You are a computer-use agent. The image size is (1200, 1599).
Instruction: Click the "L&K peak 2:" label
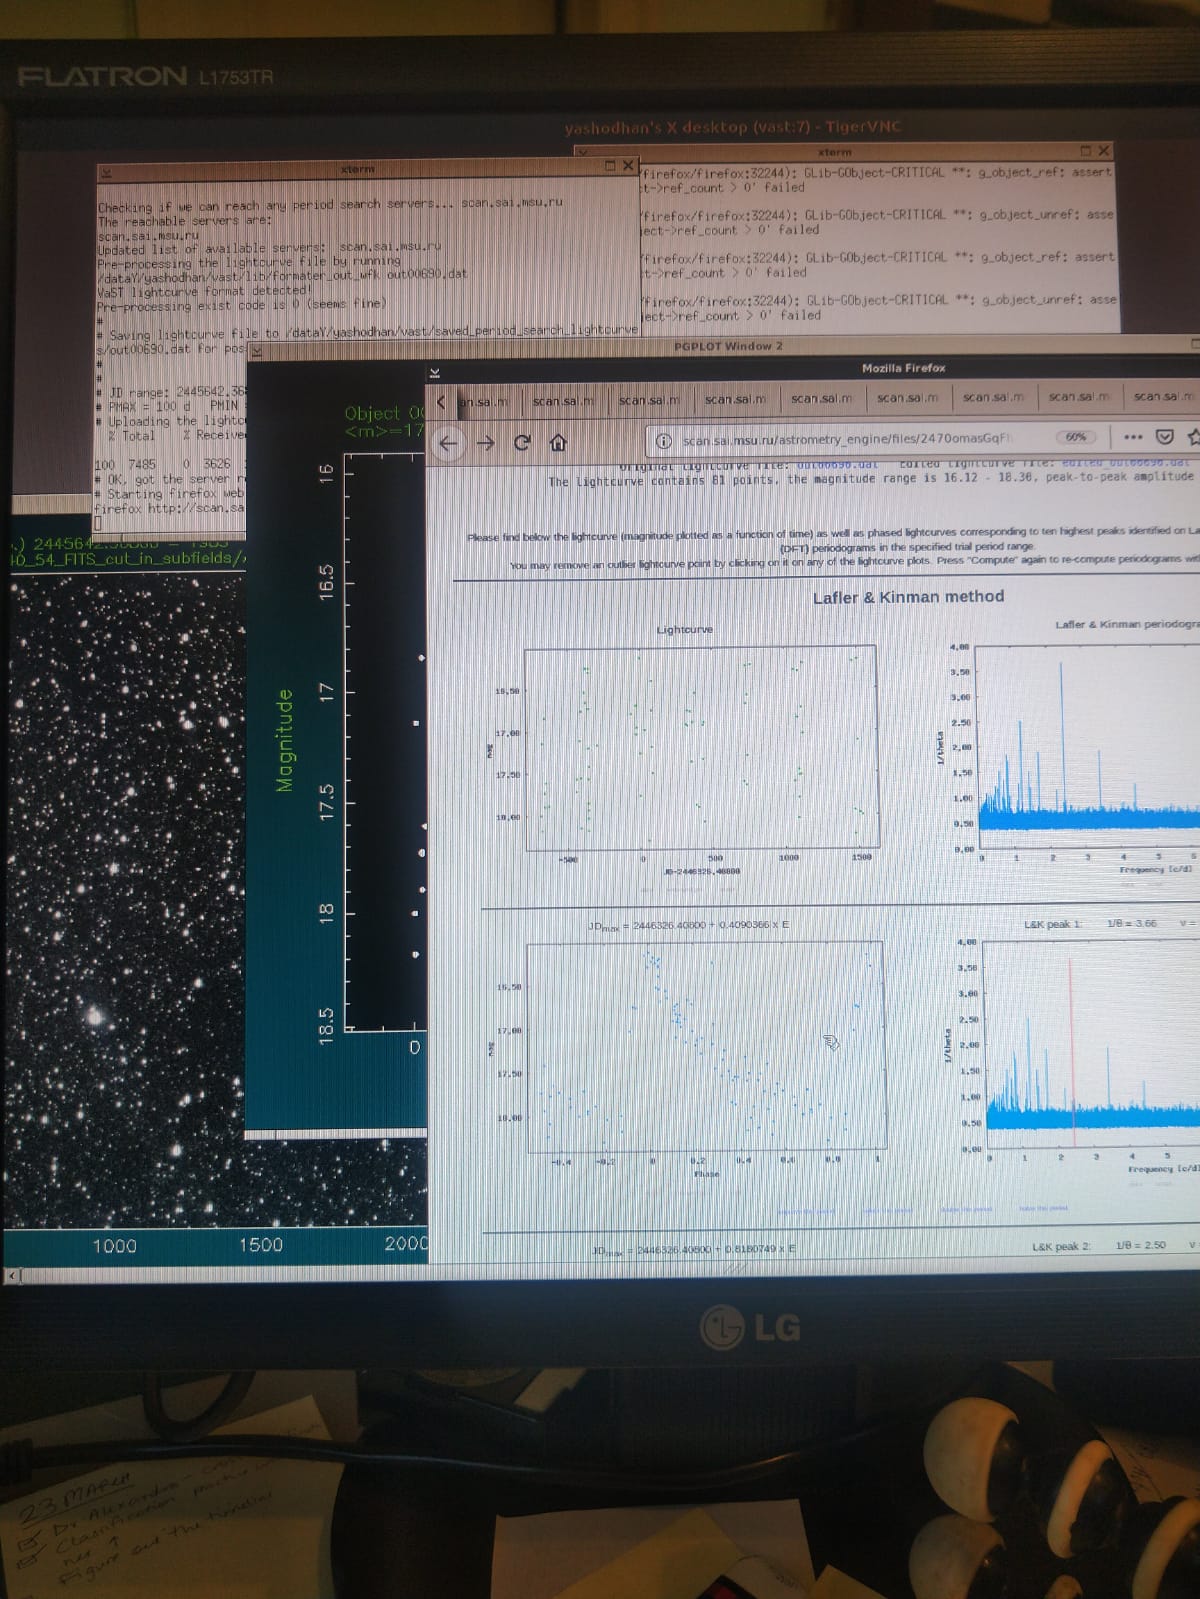(1061, 1246)
